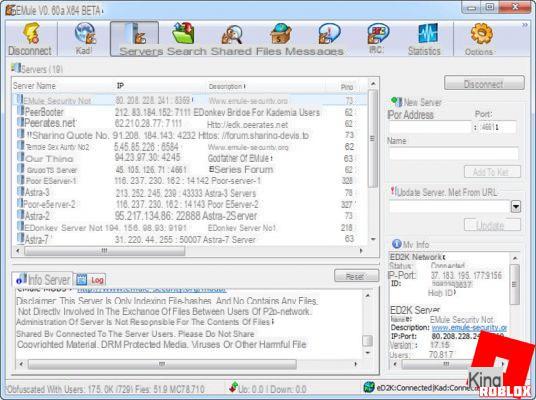Select the Poor EServer-1 row
Screen dimensions: 536x400
click(x=190, y=181)
